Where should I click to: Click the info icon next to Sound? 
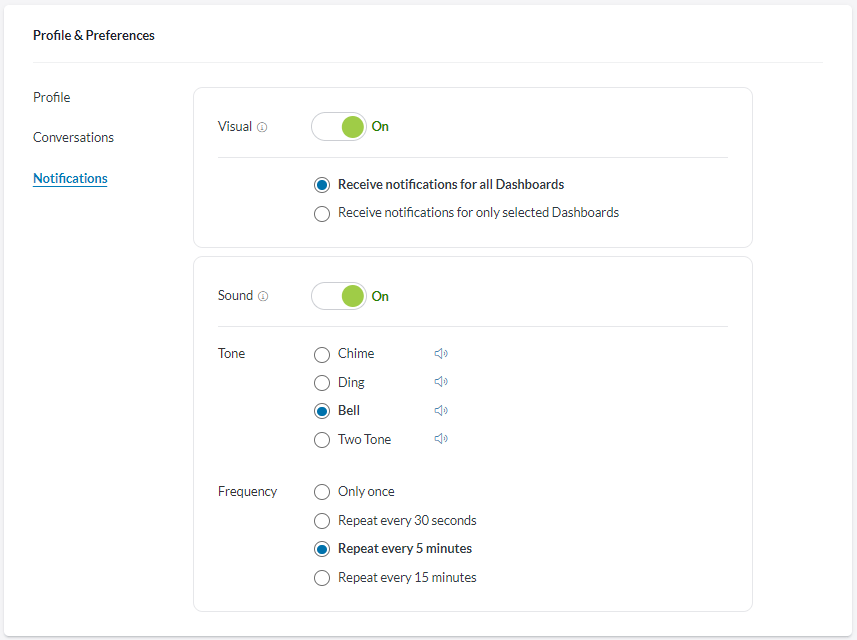[263, 297]
